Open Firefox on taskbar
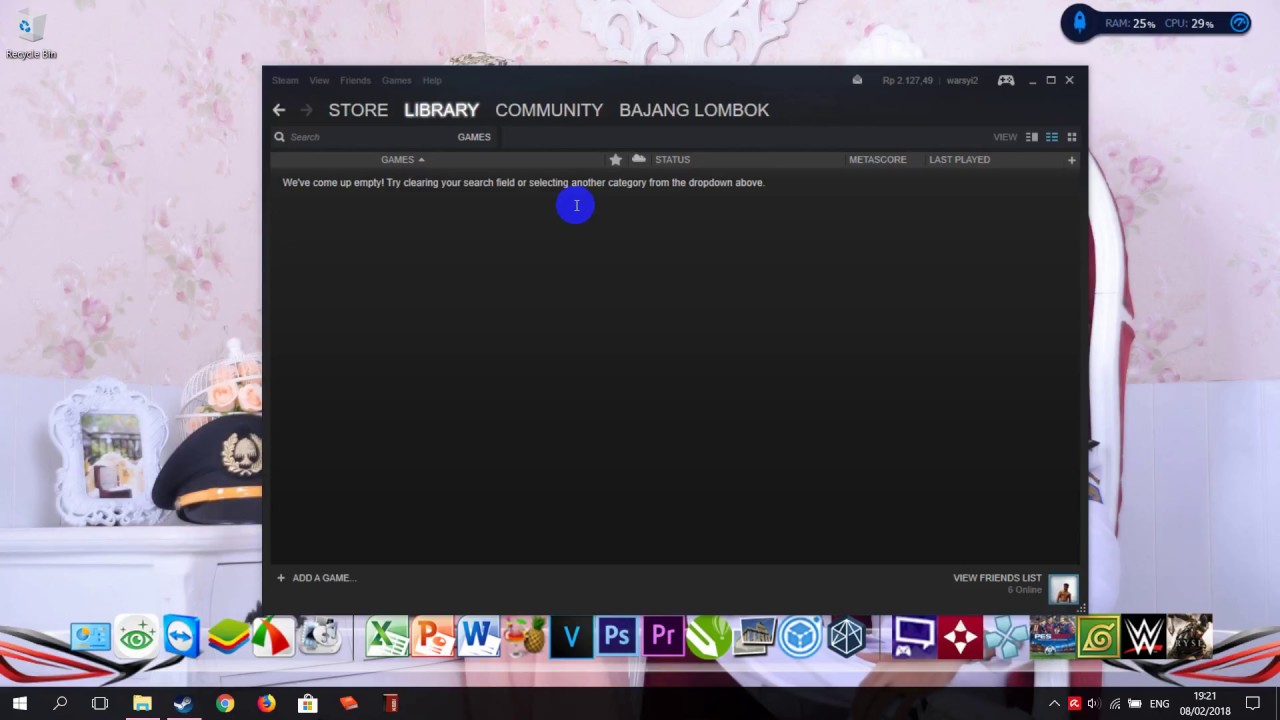 tap(266, 704)
